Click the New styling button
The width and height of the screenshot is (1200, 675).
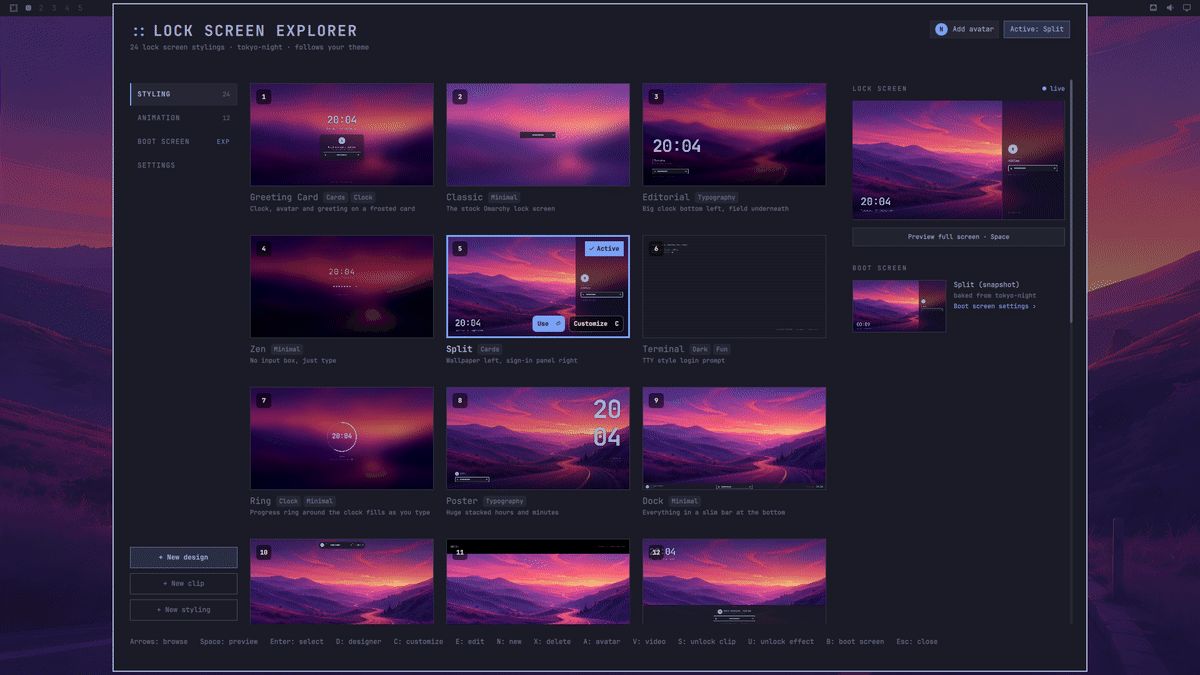tap(183, 609)
